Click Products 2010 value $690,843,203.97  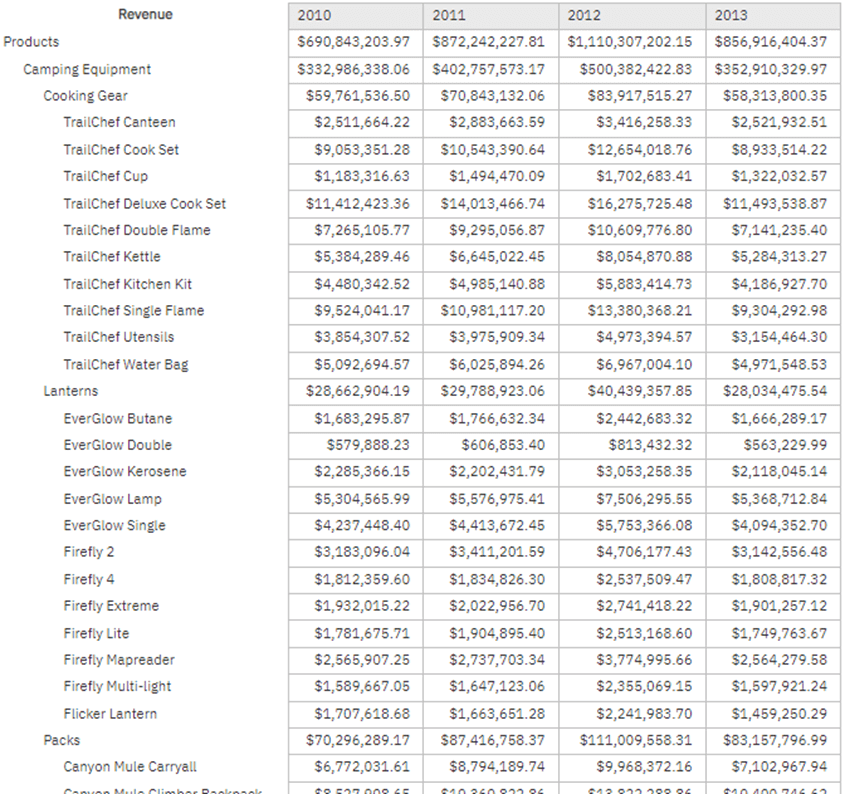click(354, 42)
